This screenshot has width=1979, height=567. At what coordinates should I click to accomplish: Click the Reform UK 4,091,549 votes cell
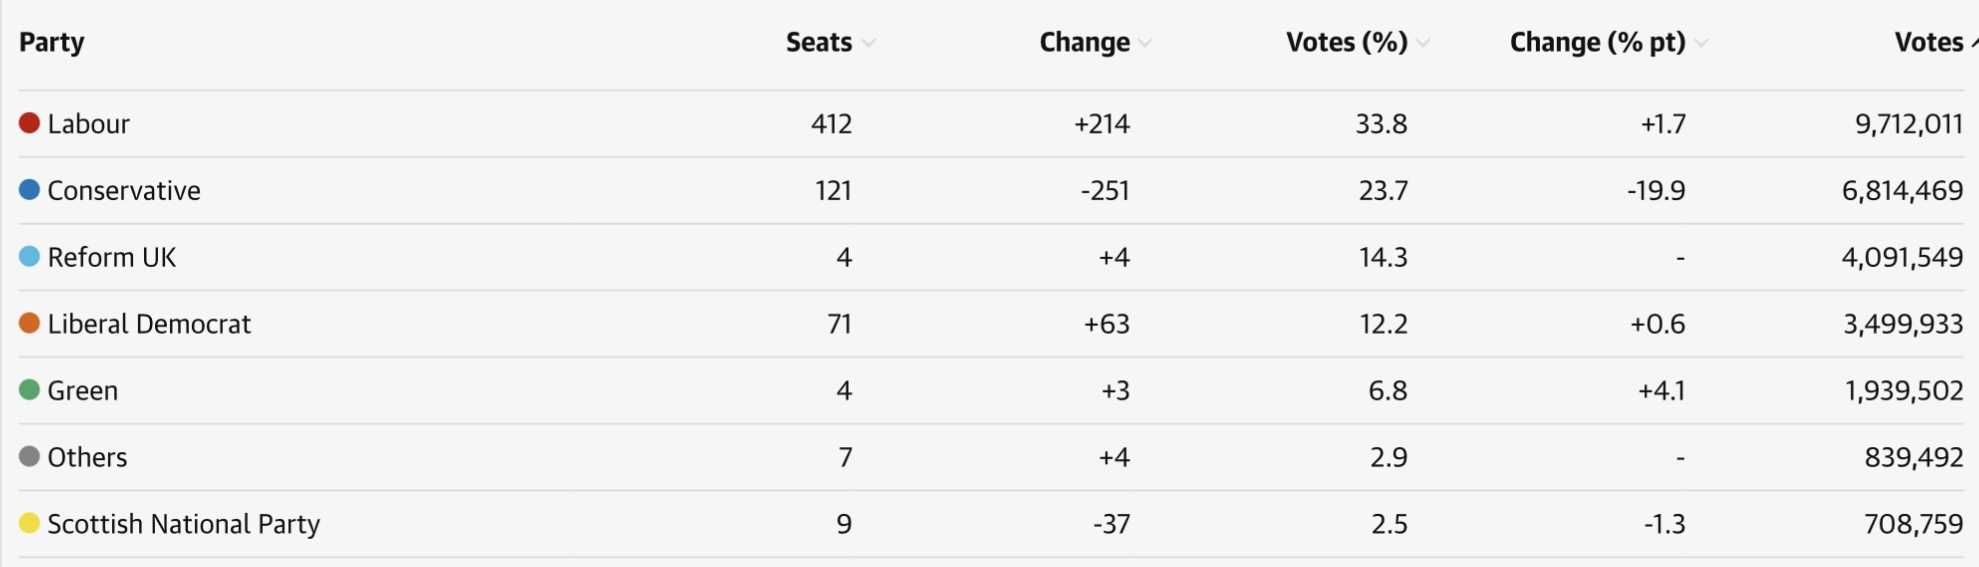pos(1903,257)
